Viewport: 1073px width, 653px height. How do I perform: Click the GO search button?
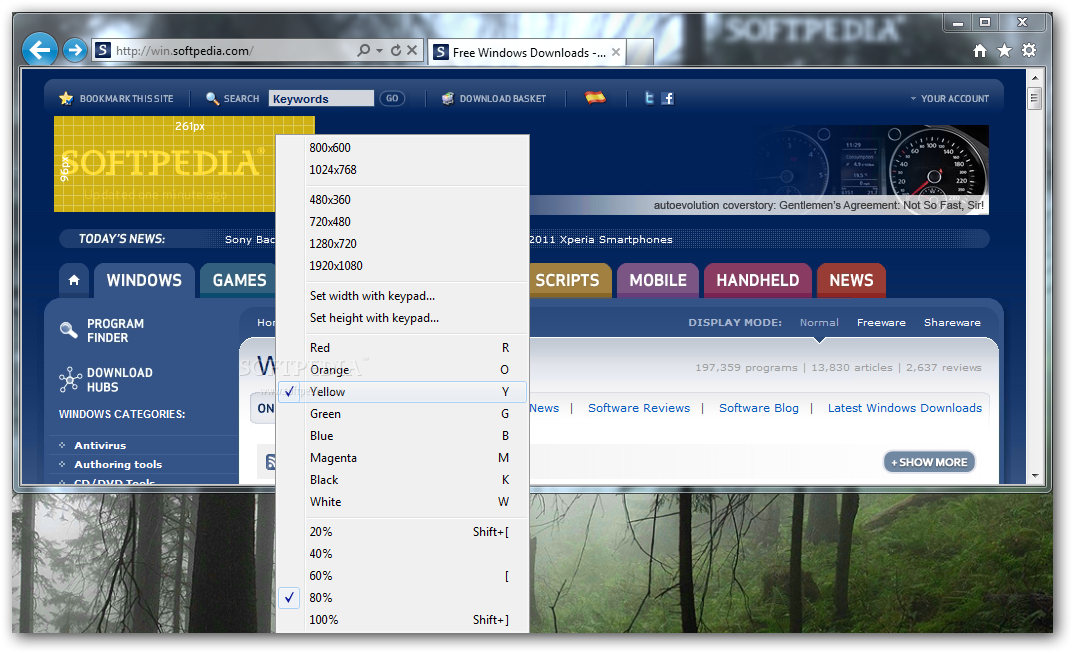392,99
